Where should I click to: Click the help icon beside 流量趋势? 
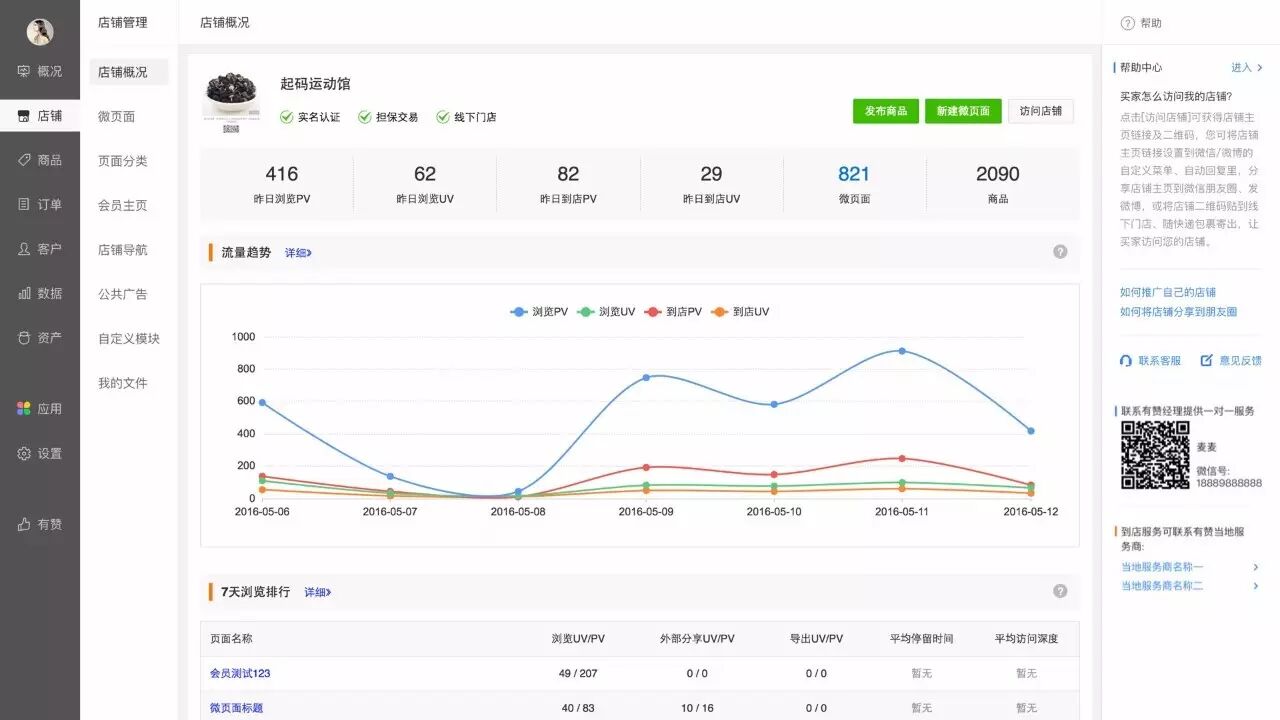coord(1060,252)
